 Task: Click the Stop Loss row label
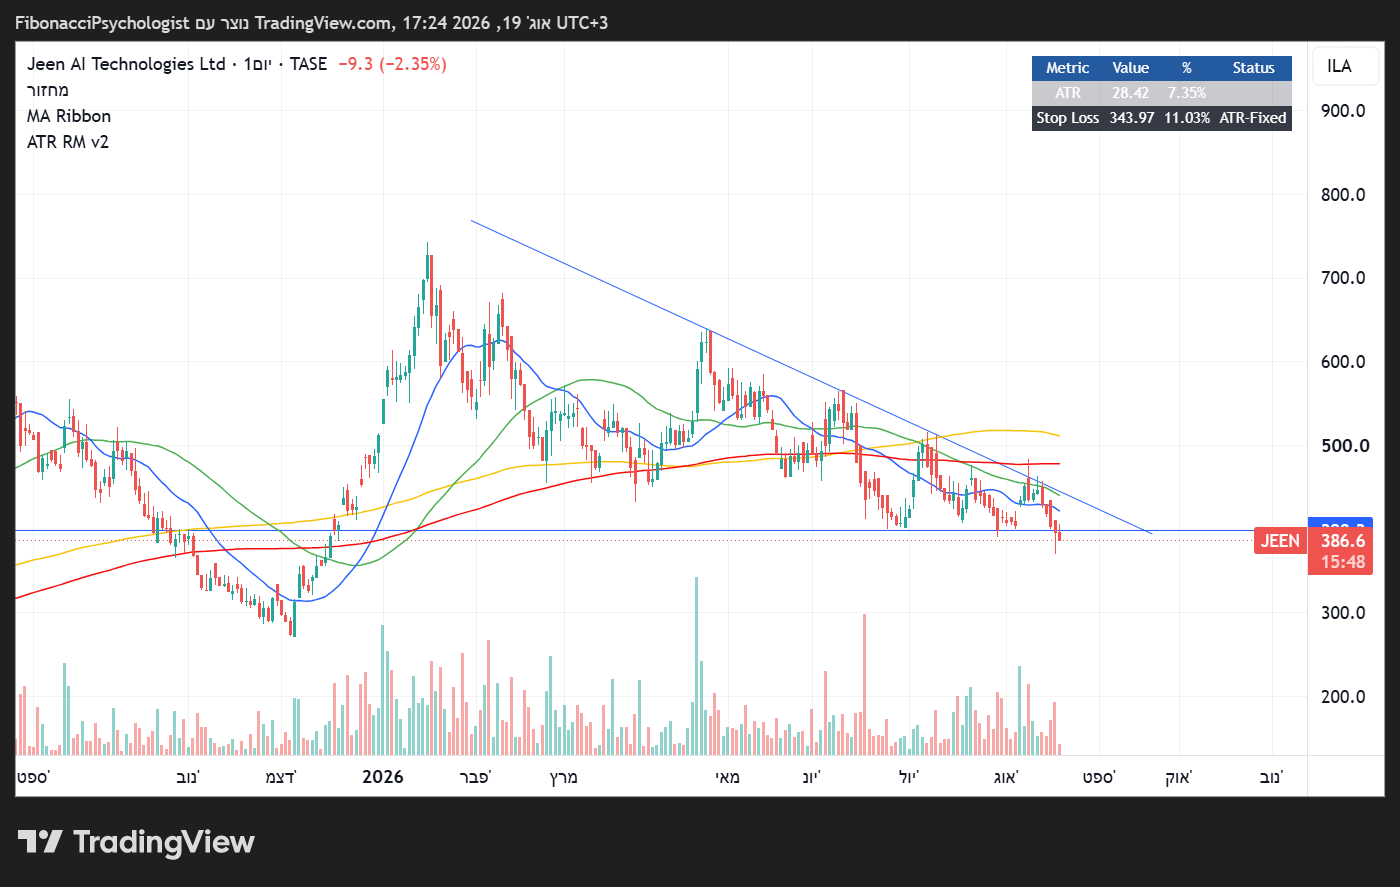click(x=1067, y=118)
